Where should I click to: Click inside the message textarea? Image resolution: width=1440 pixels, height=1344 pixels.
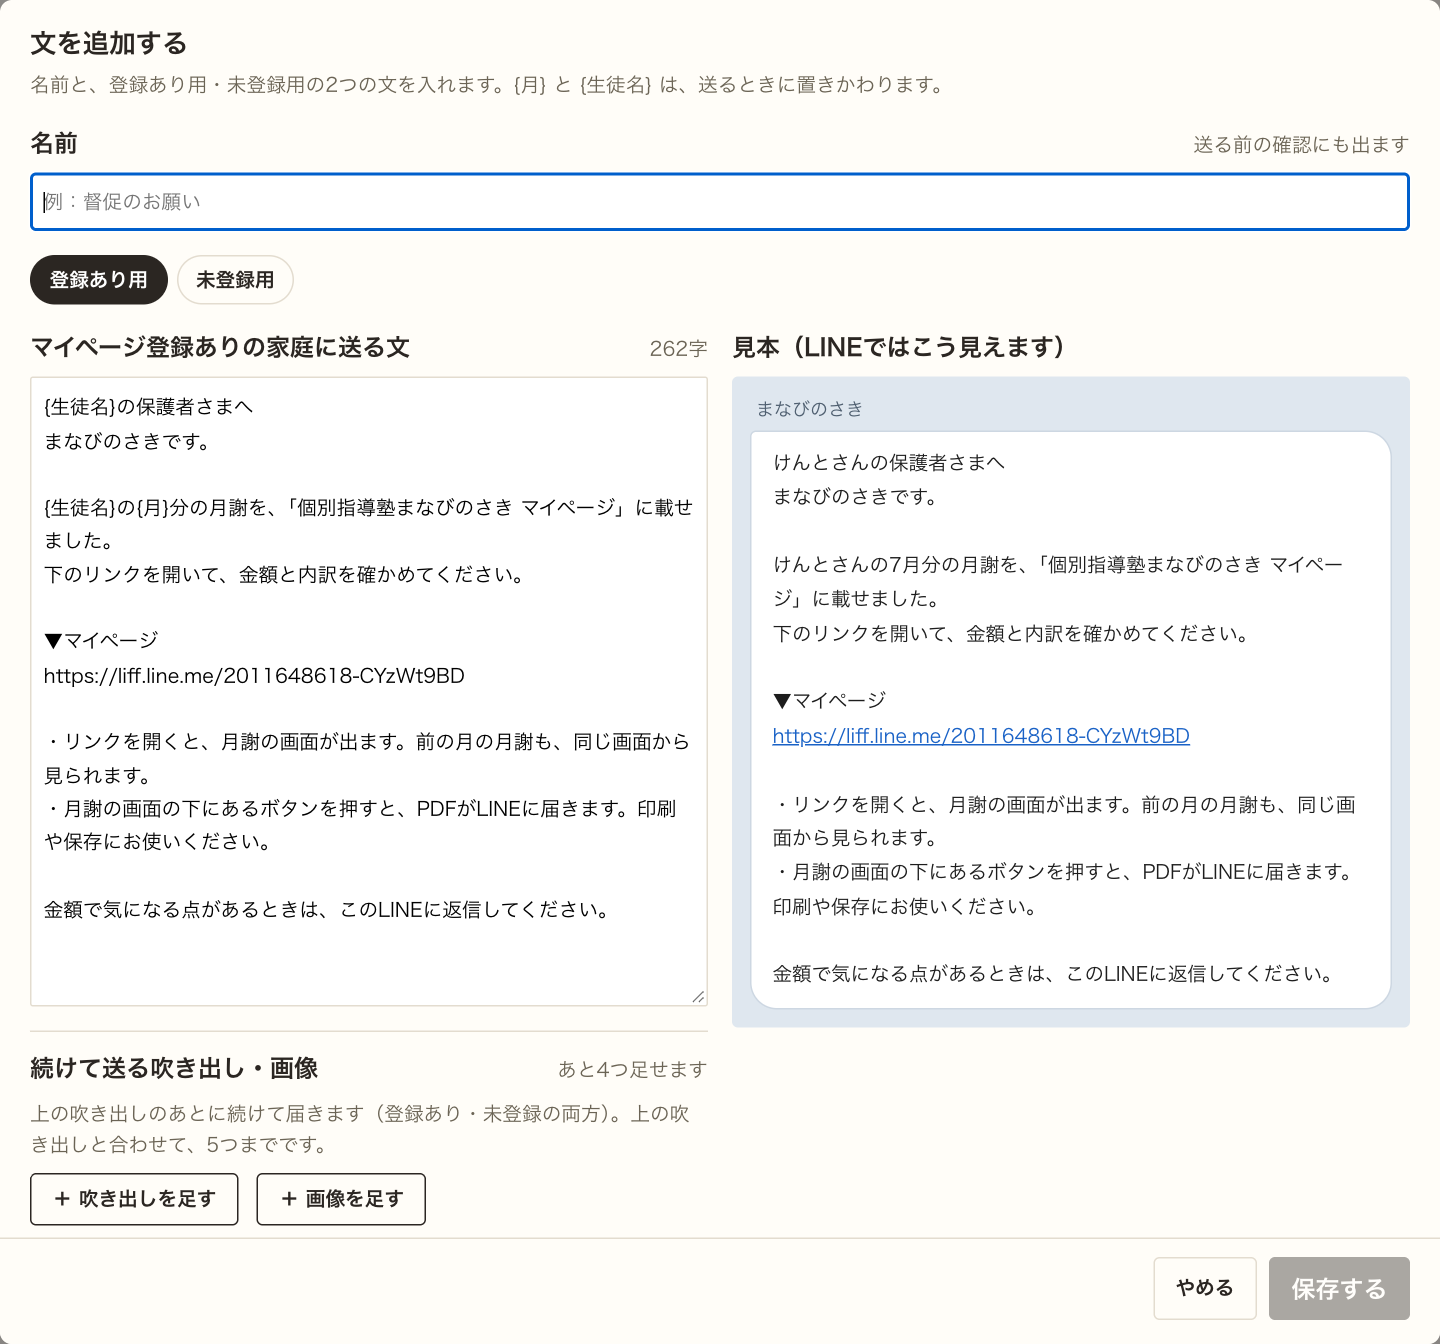(x=369, y=691)
